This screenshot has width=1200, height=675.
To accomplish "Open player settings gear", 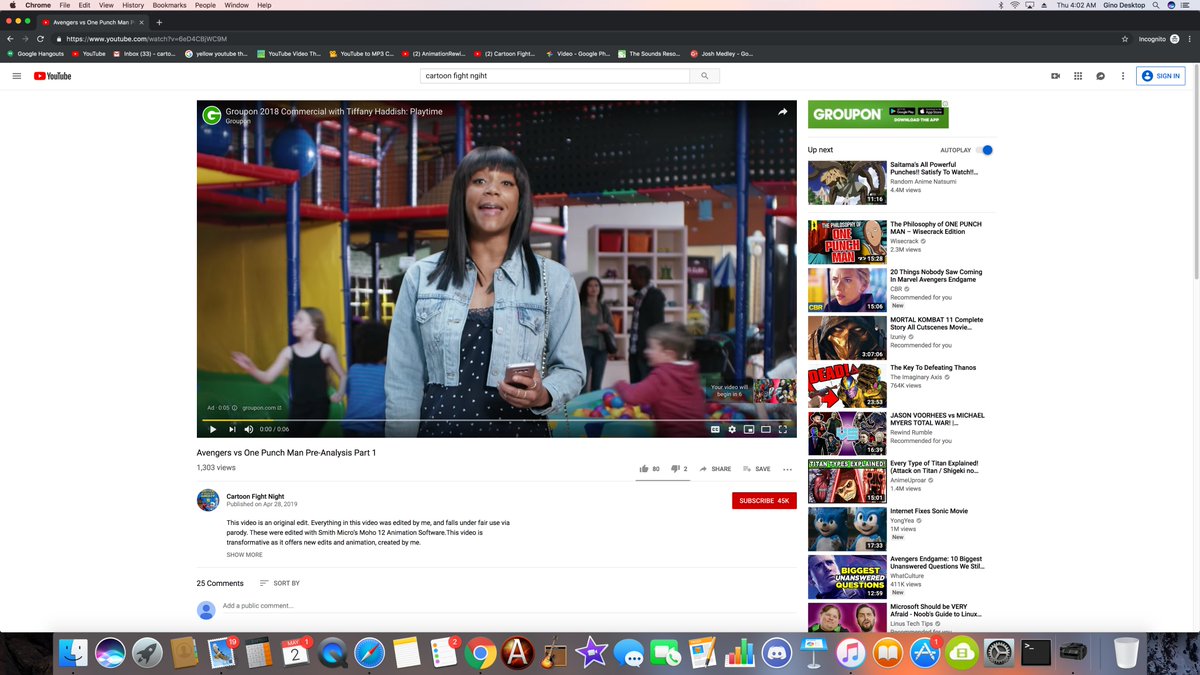I will pyautogui.click(x=732, y=429).
